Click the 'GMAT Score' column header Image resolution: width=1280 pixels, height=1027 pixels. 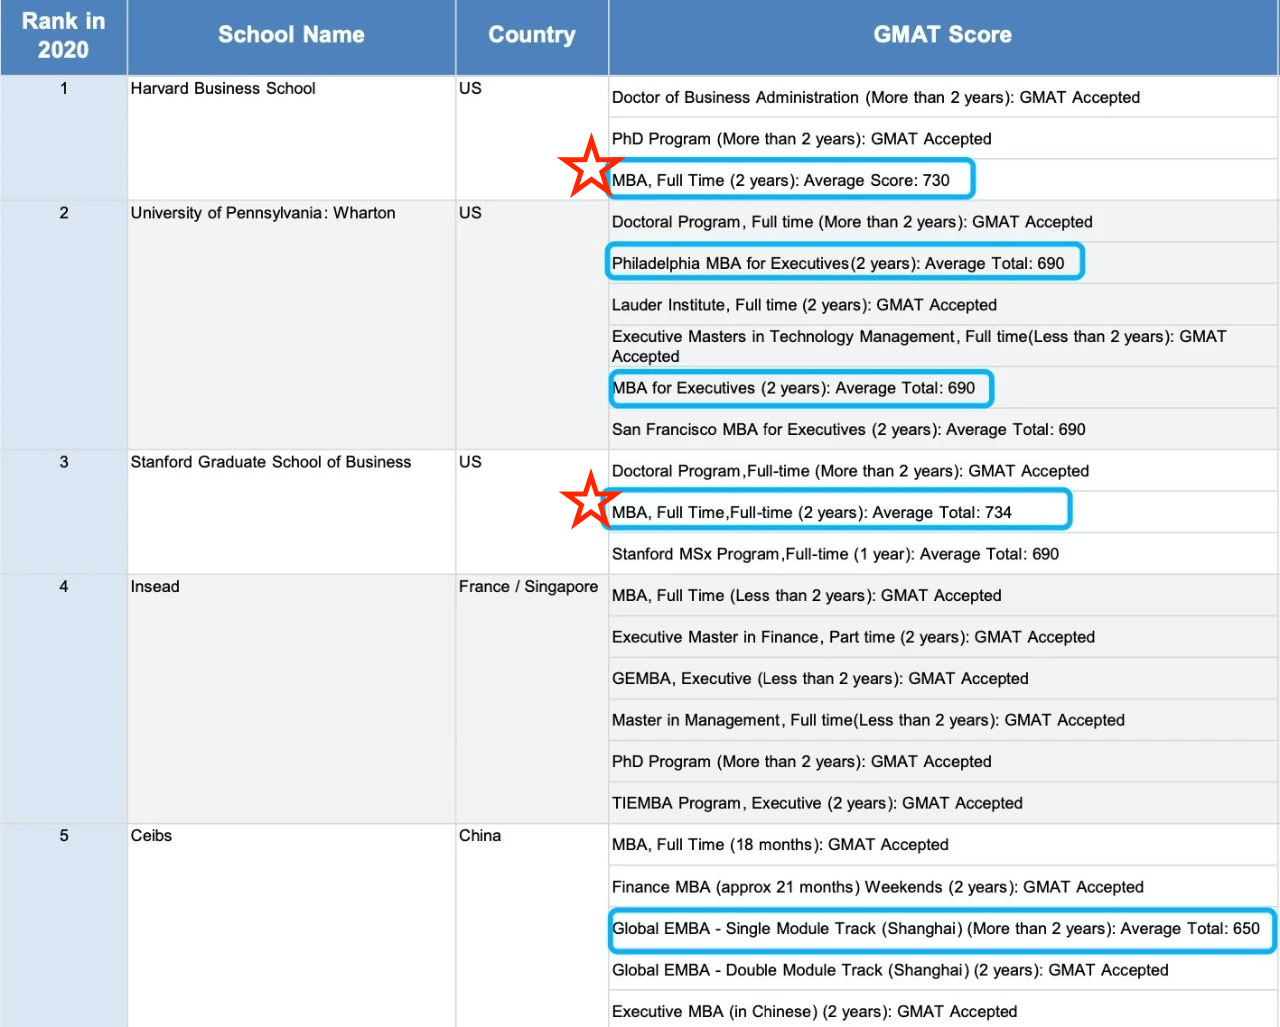[942, 36]
